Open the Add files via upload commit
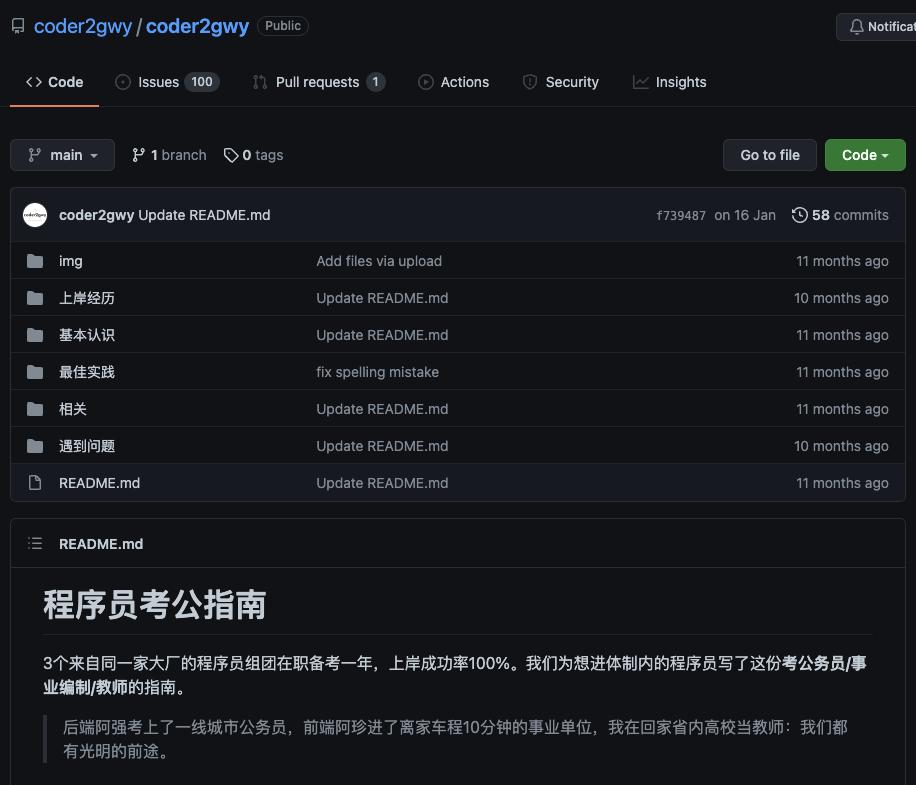The image size is (916, 785). tap(379, 261)
